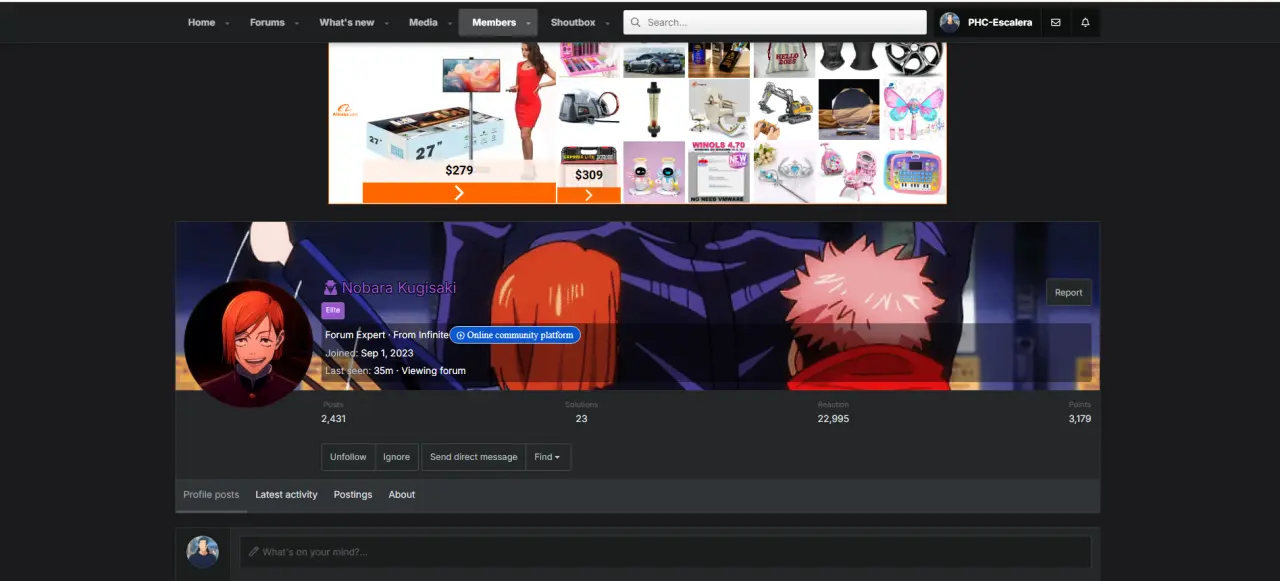Screen dimensions: 1280x581
Task: Click the search magnifier icon
Action: pyautogui.click(x=635, y=22)
